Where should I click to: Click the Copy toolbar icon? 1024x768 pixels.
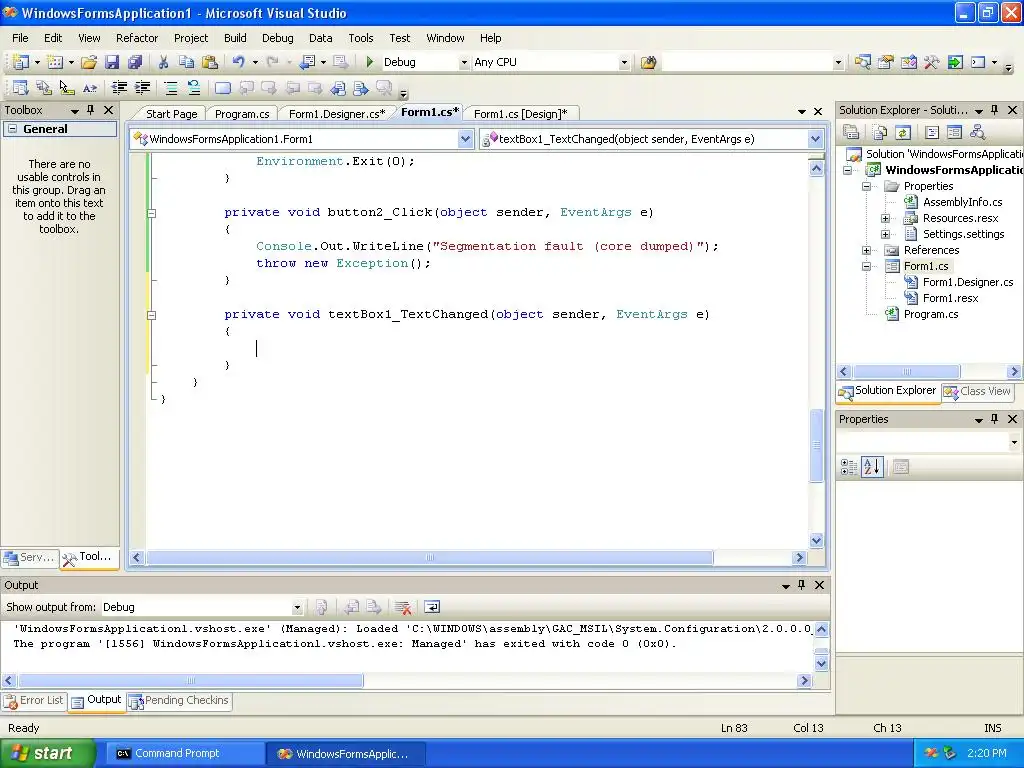(x=186, y=62)
